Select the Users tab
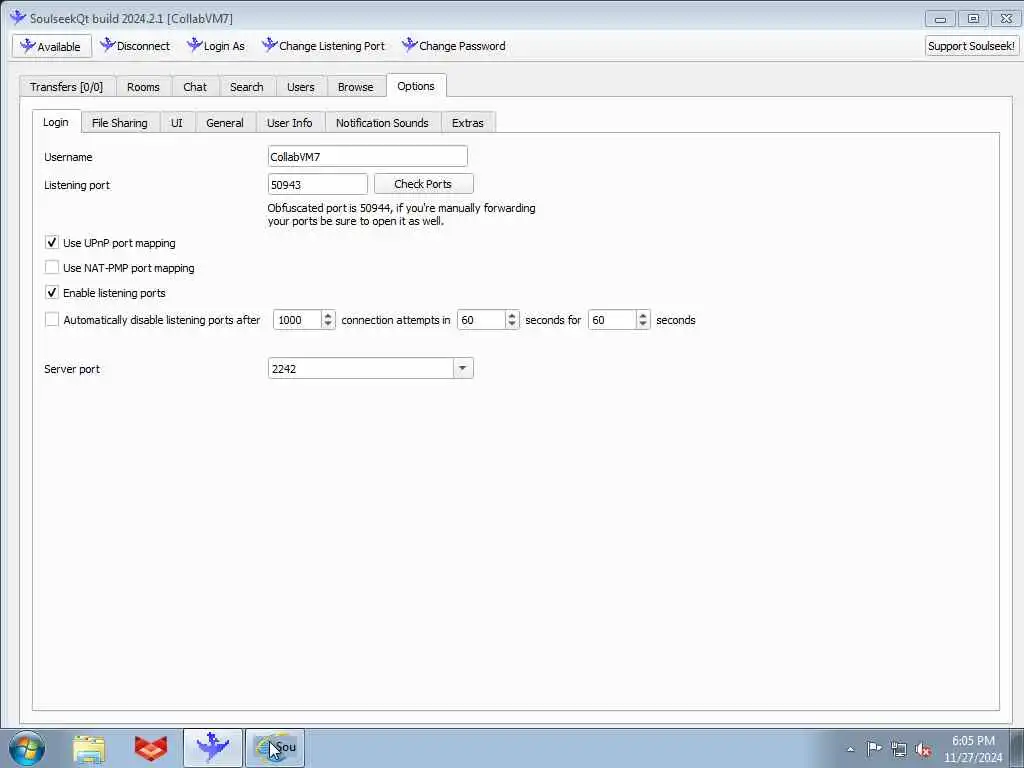Viewport: 1024px width, 768px height. click(300, 87)
